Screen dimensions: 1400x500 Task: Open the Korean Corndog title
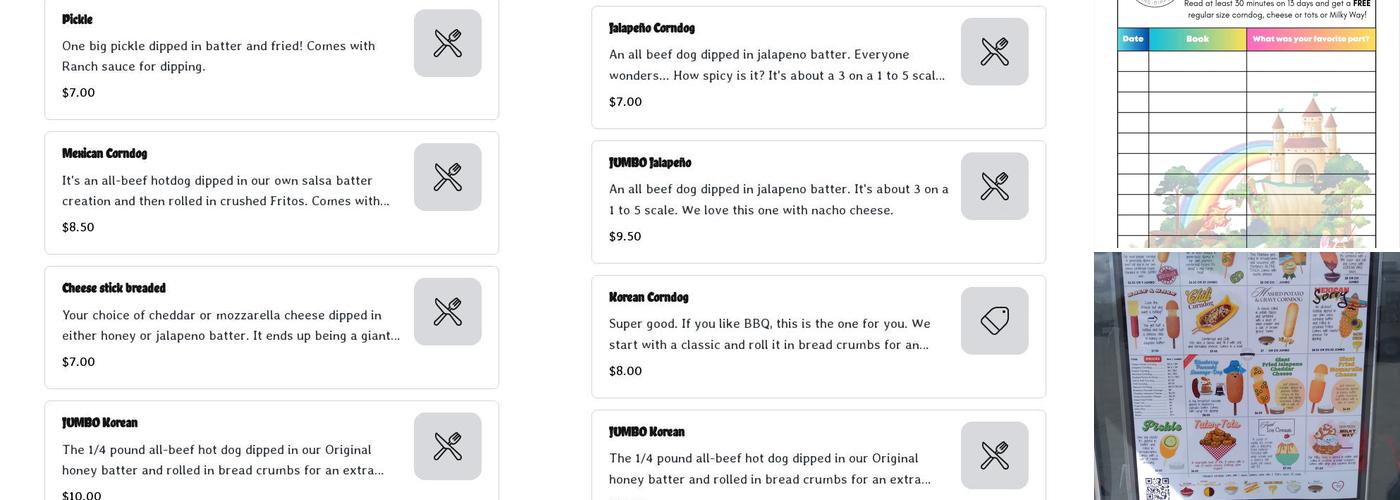click(x=648, y=297)
